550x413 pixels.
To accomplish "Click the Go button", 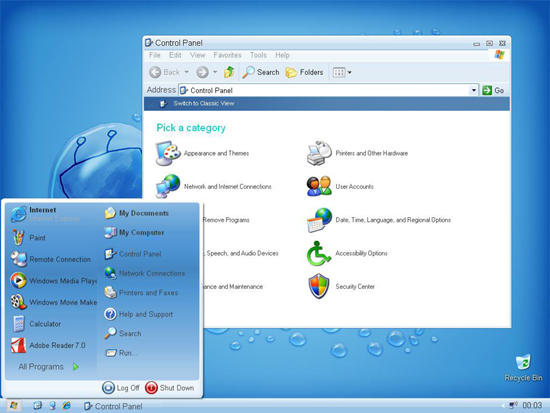I will [x=493, y=90].
